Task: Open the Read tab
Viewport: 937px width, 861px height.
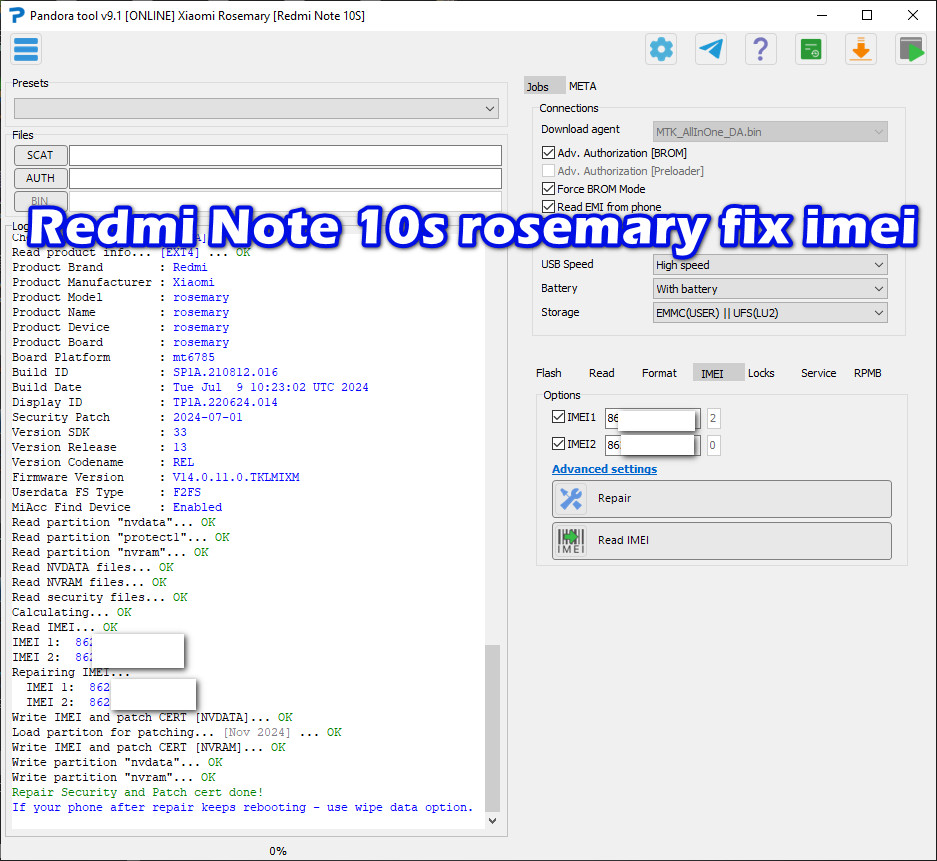Action: pos(601,373)
